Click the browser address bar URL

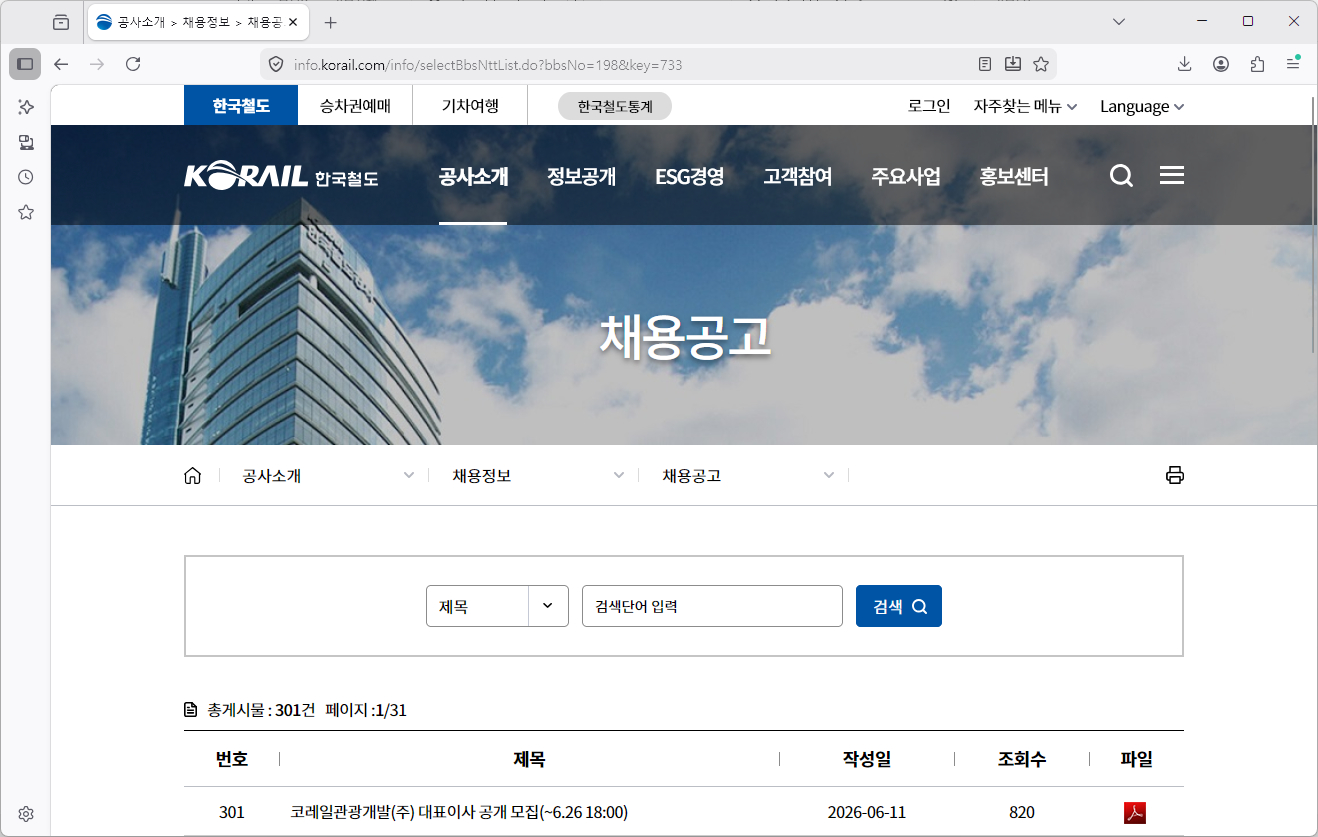[488, 65]
